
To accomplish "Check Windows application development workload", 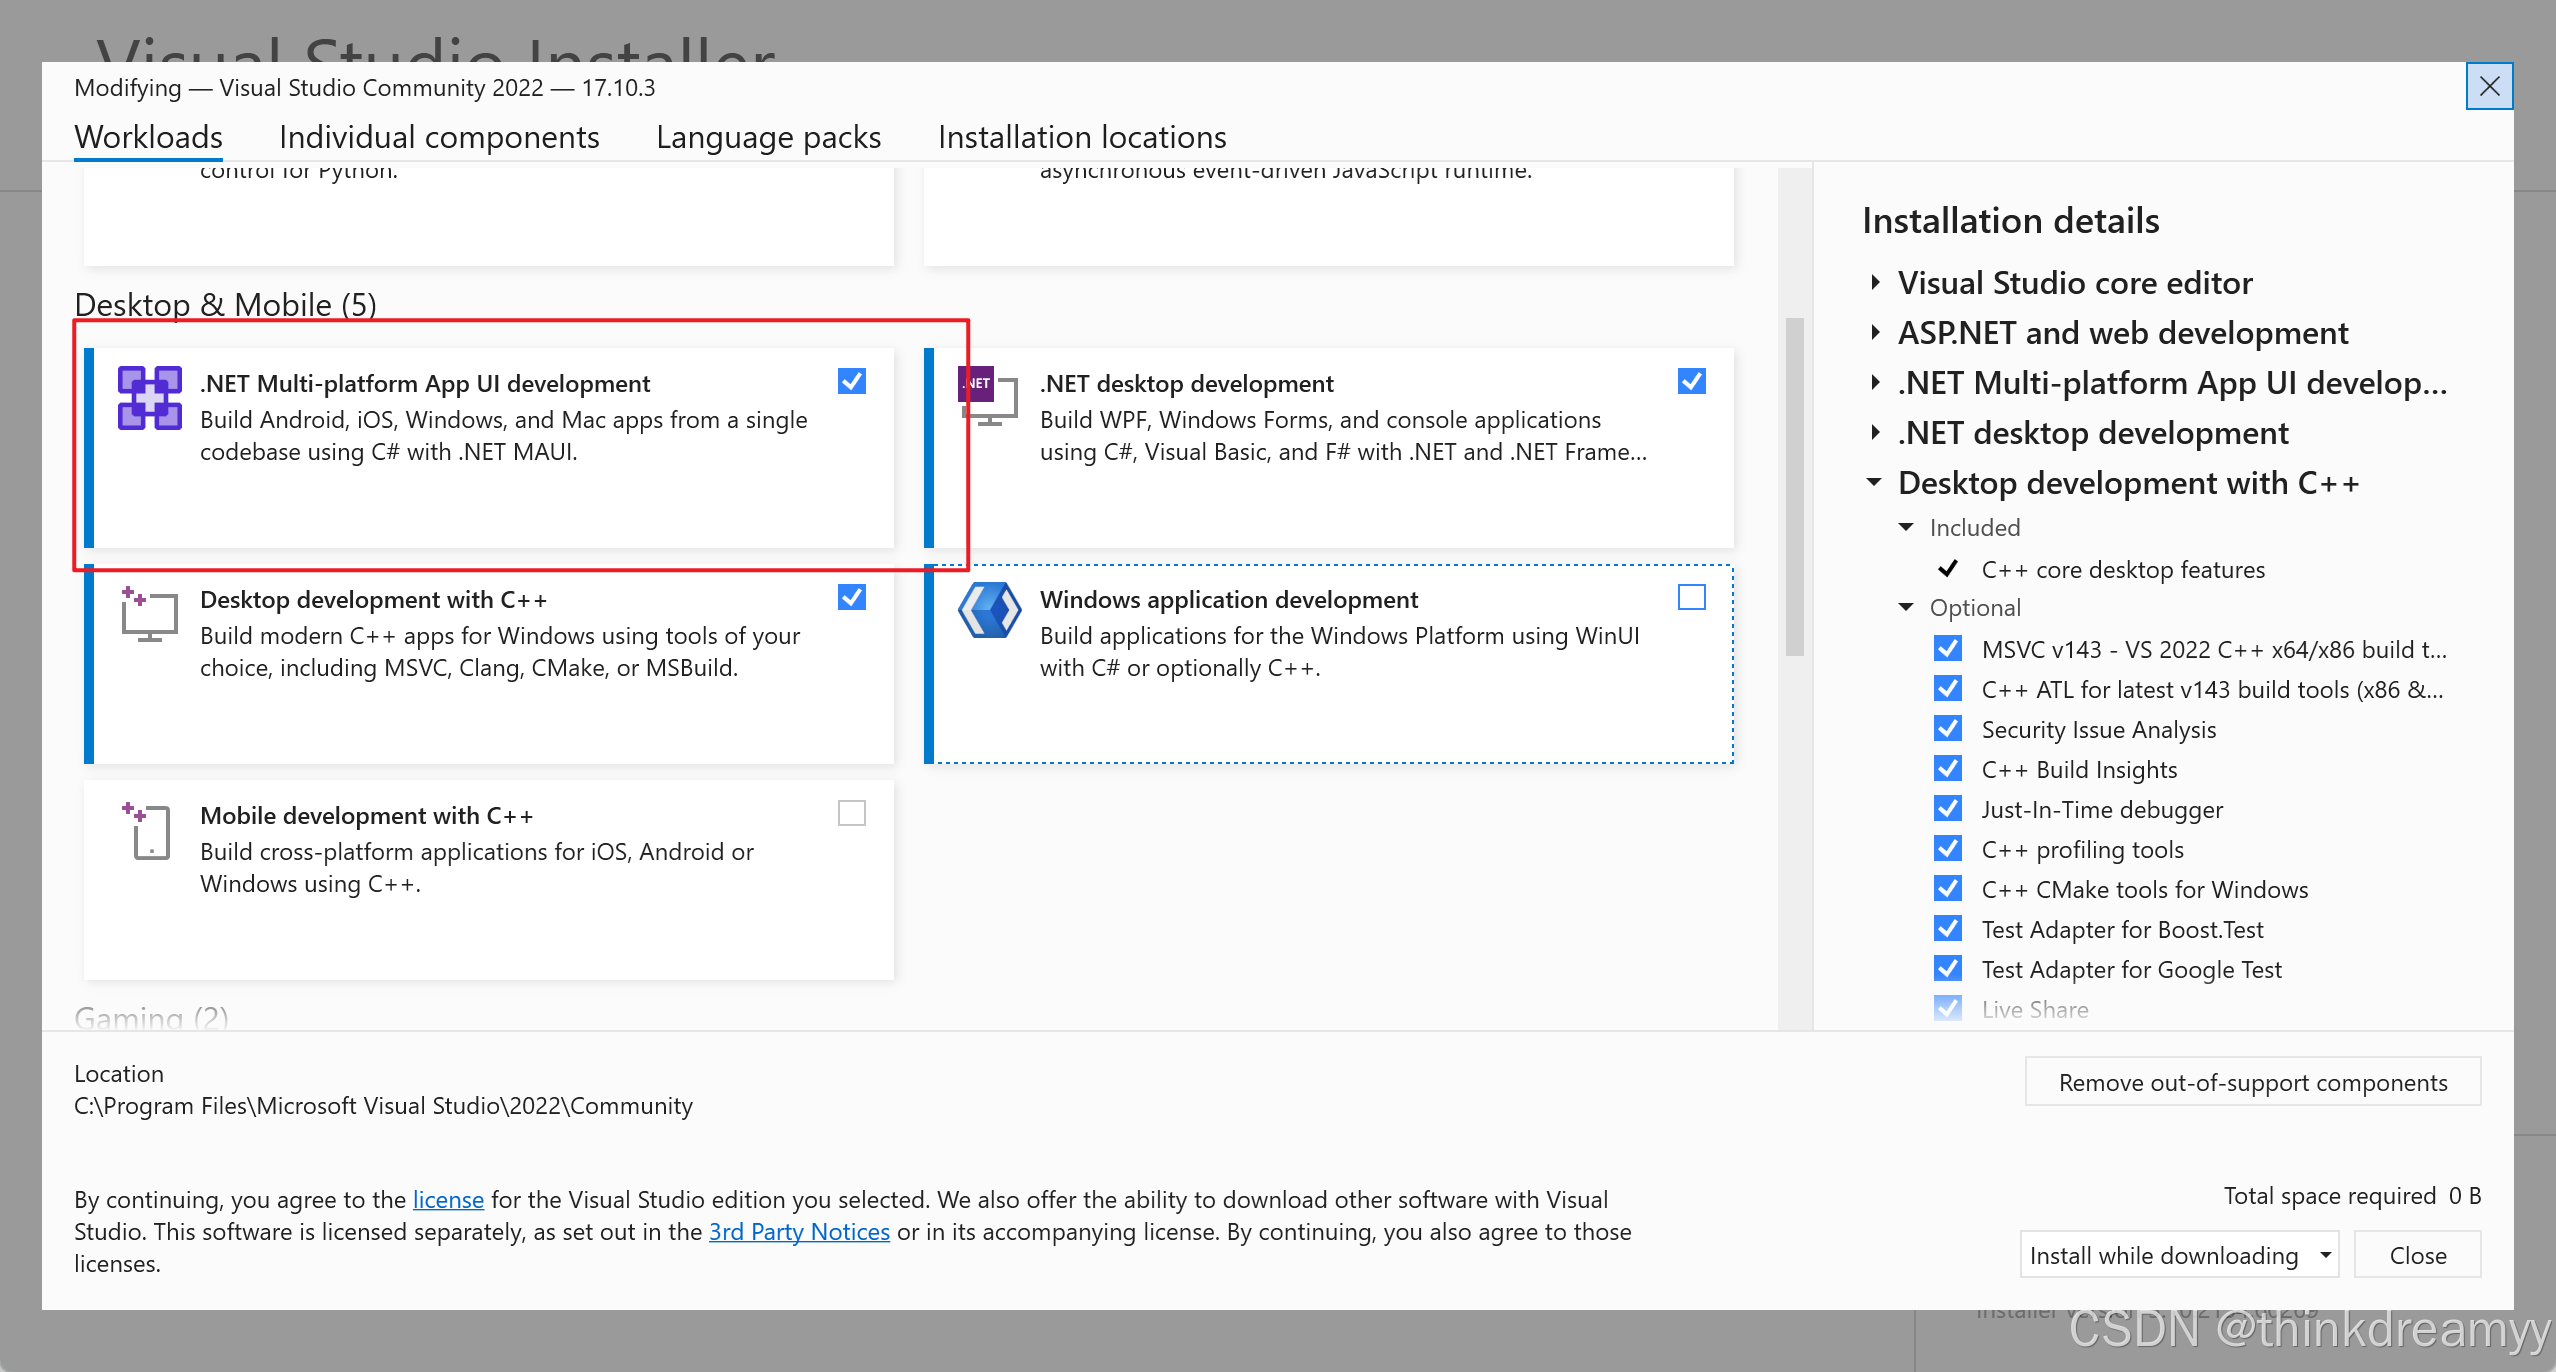I will pyautogui.click(x=1692, y=597).
